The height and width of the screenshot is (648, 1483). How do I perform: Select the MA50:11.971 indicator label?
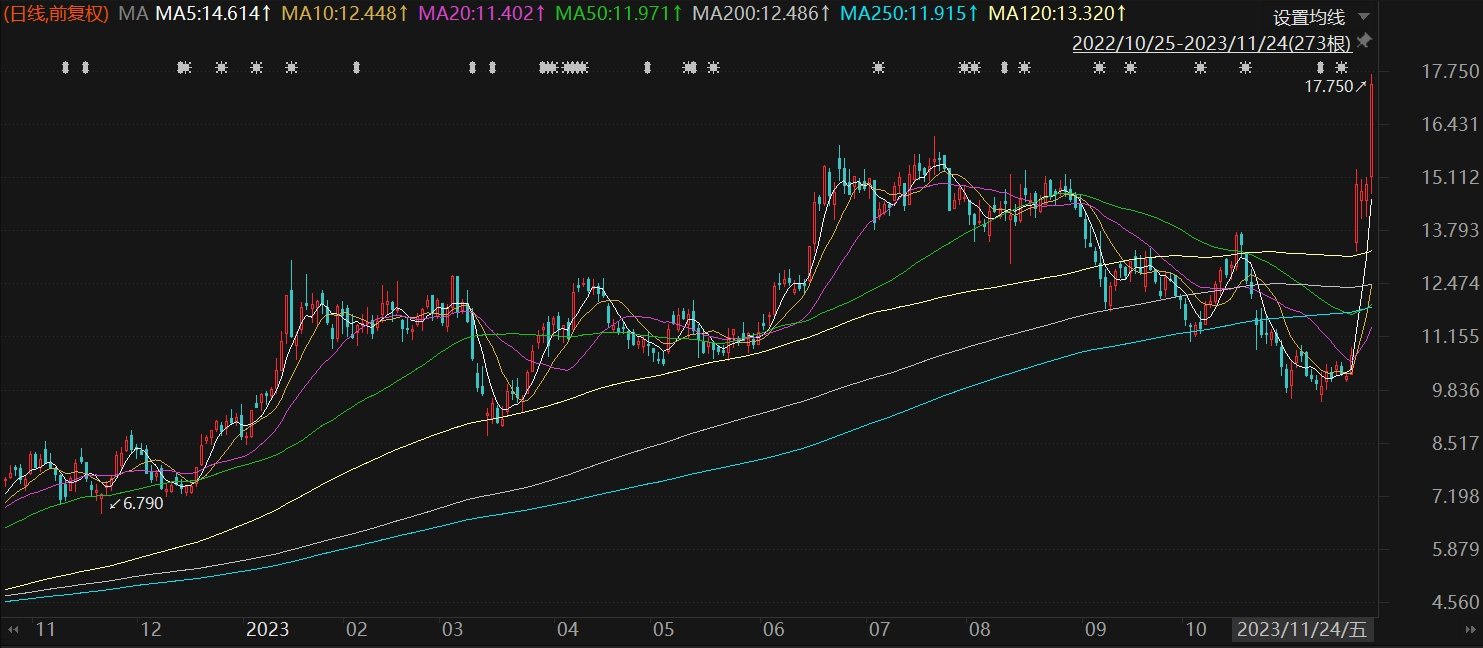(619, 14)
